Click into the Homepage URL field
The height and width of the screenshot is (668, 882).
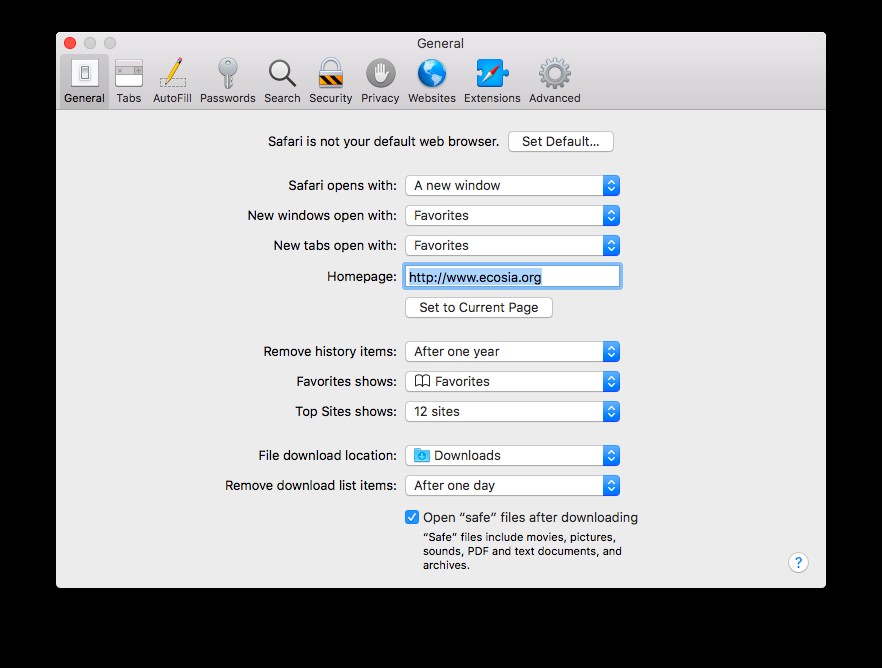tap(512, 277)
